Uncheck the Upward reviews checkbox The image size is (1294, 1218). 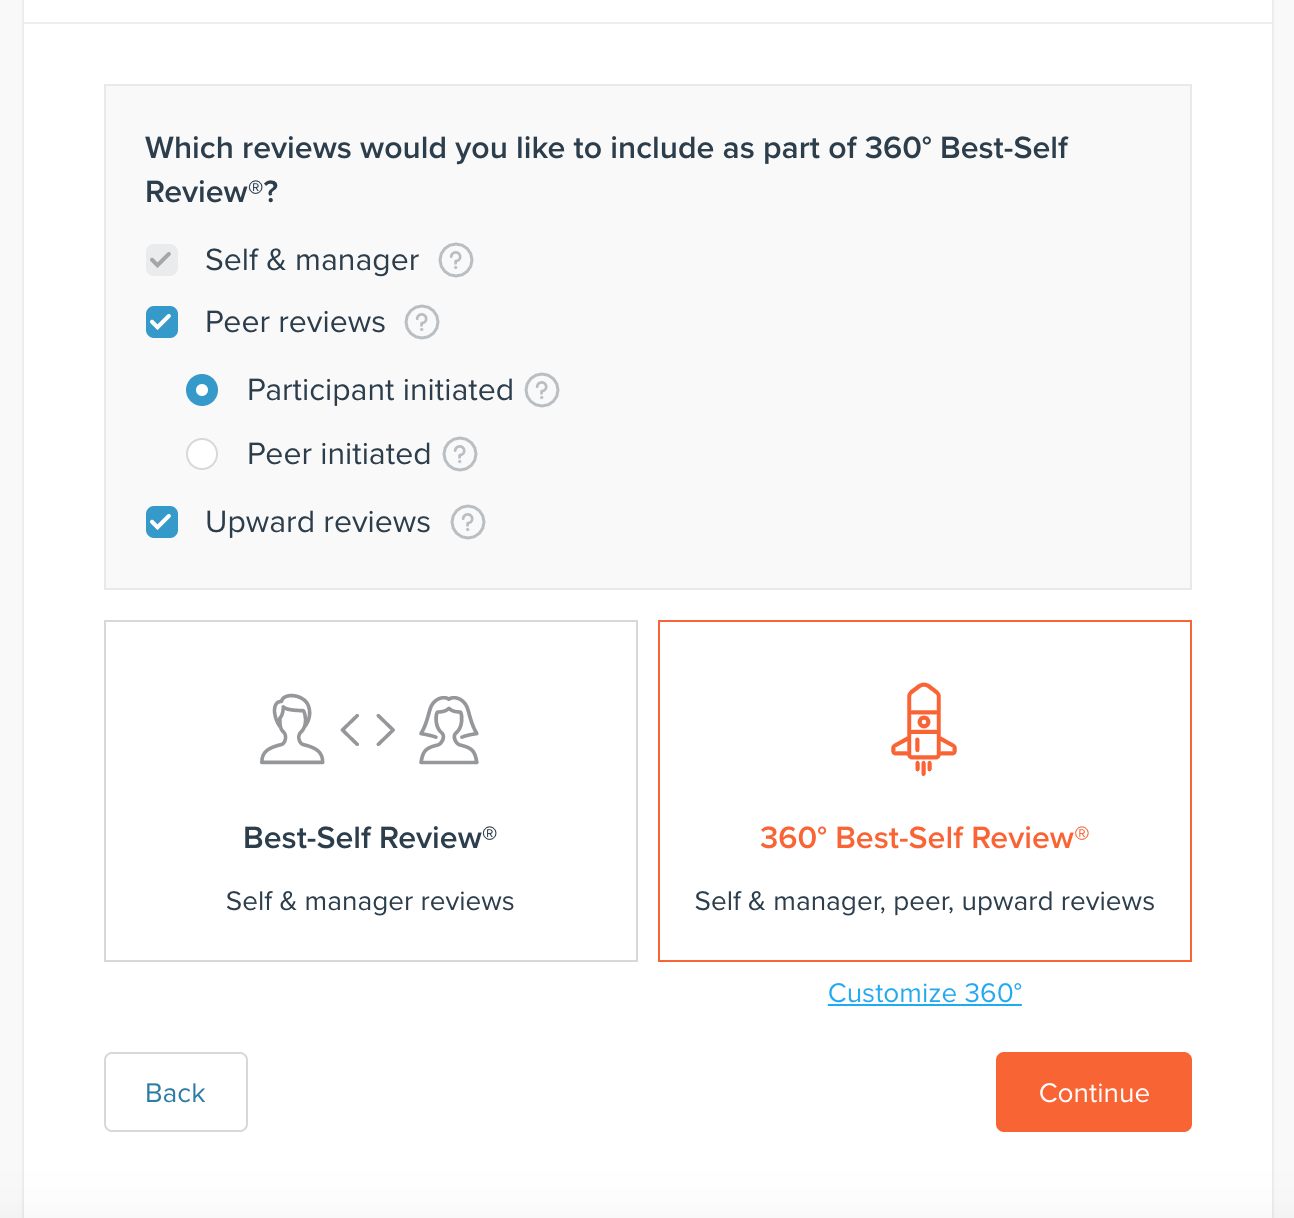pyautogui.click(x=162, y=522)
